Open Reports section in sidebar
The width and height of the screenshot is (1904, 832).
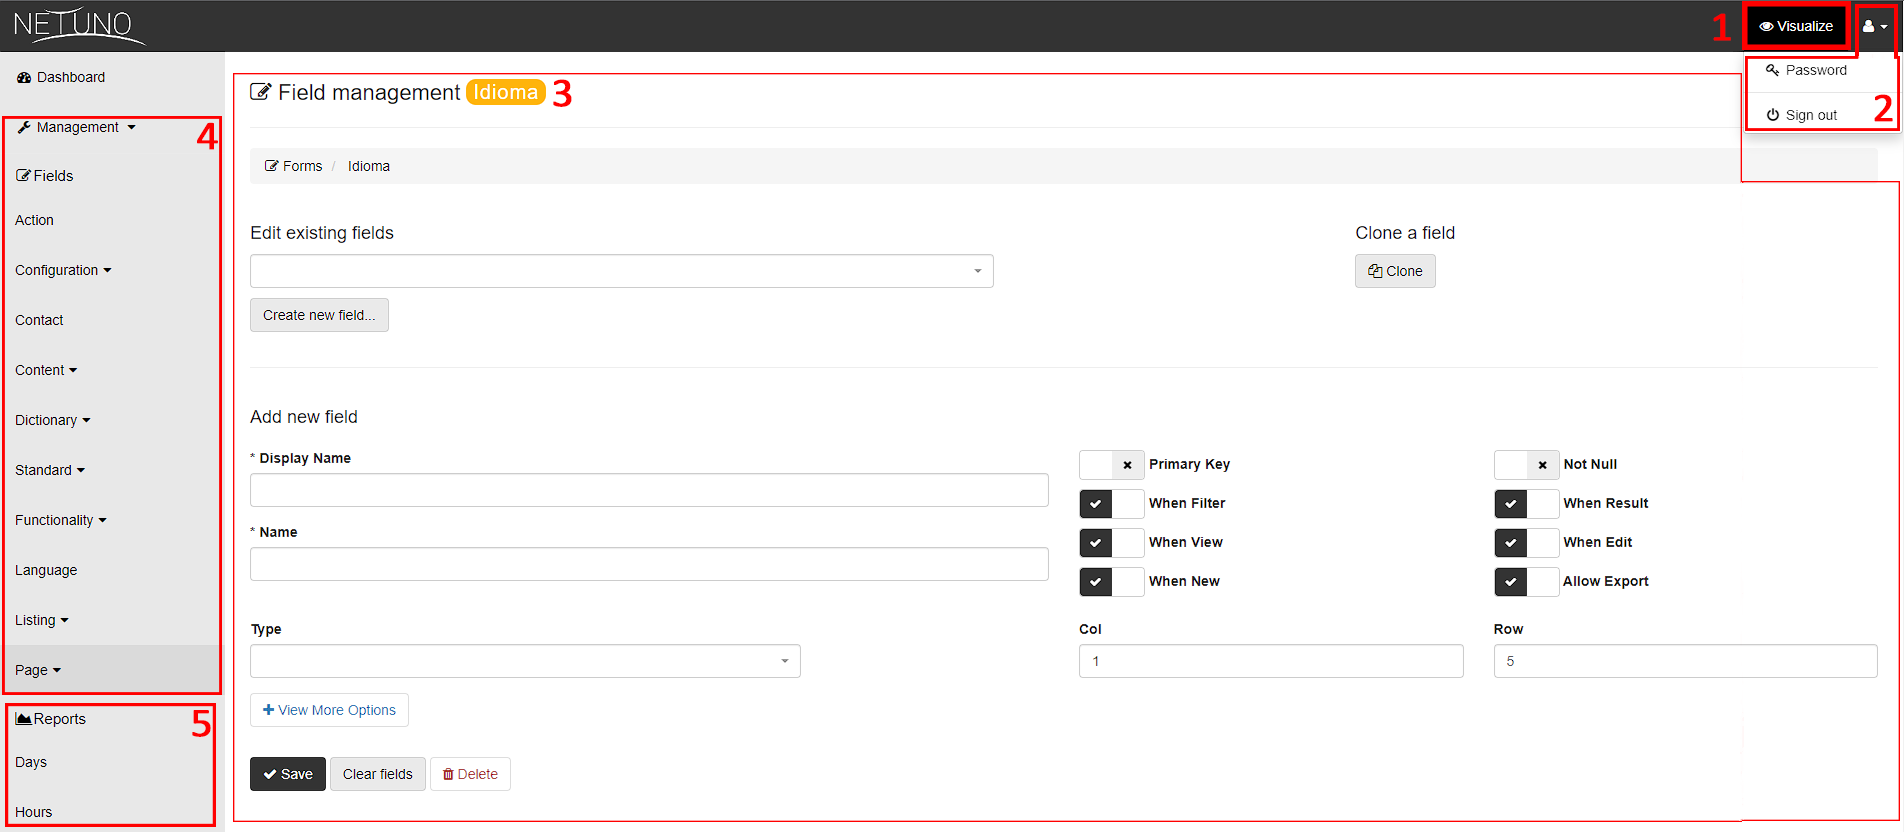tap(51, 719)
